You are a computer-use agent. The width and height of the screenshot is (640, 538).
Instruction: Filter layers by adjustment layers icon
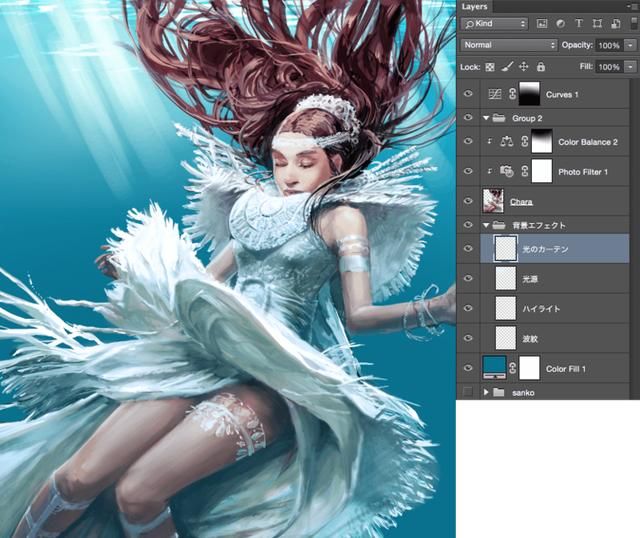(x=560, y=24)
